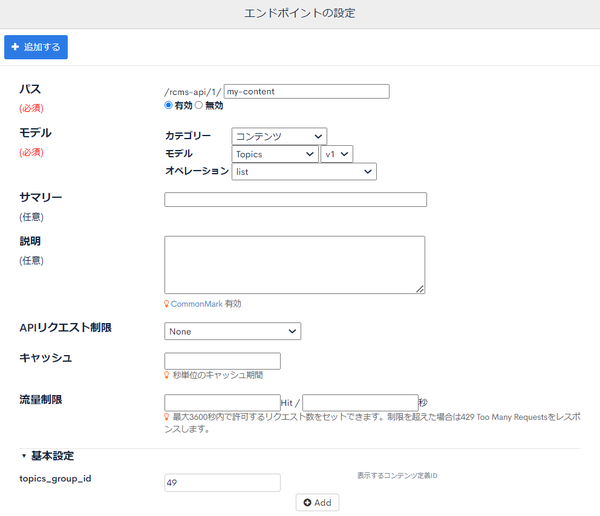Click the 説明 text area
Image resolution: width=600 pixels, height=516 pixels.
coord(295,265)
